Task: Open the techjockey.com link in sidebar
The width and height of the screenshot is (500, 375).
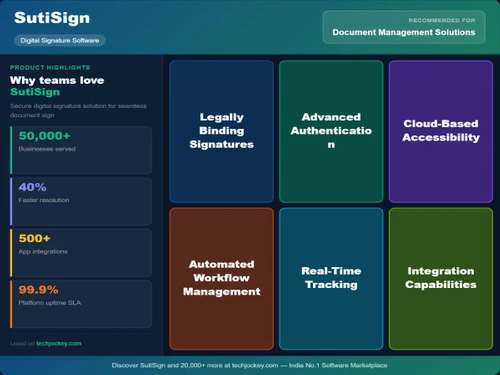Action: (x=59, y=343)
